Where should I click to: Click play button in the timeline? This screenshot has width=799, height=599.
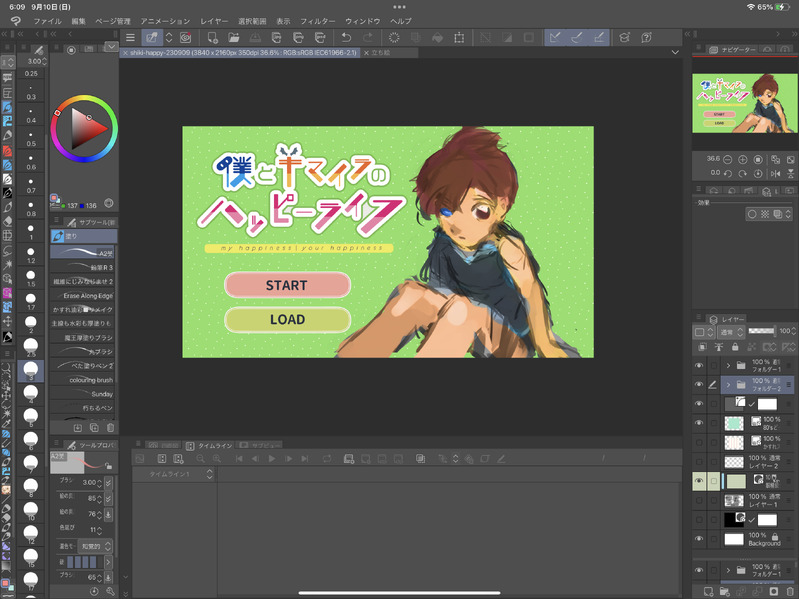click(x=272, y=459)
